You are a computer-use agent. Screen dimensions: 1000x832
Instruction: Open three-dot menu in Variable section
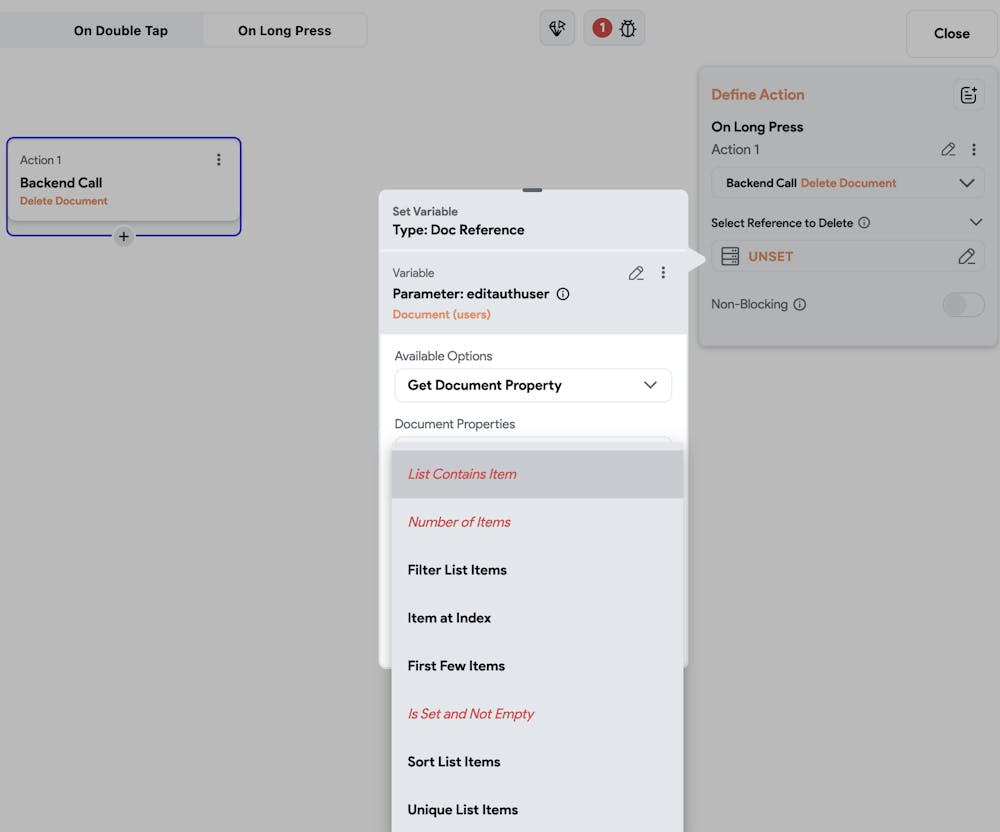coord(663,273)
